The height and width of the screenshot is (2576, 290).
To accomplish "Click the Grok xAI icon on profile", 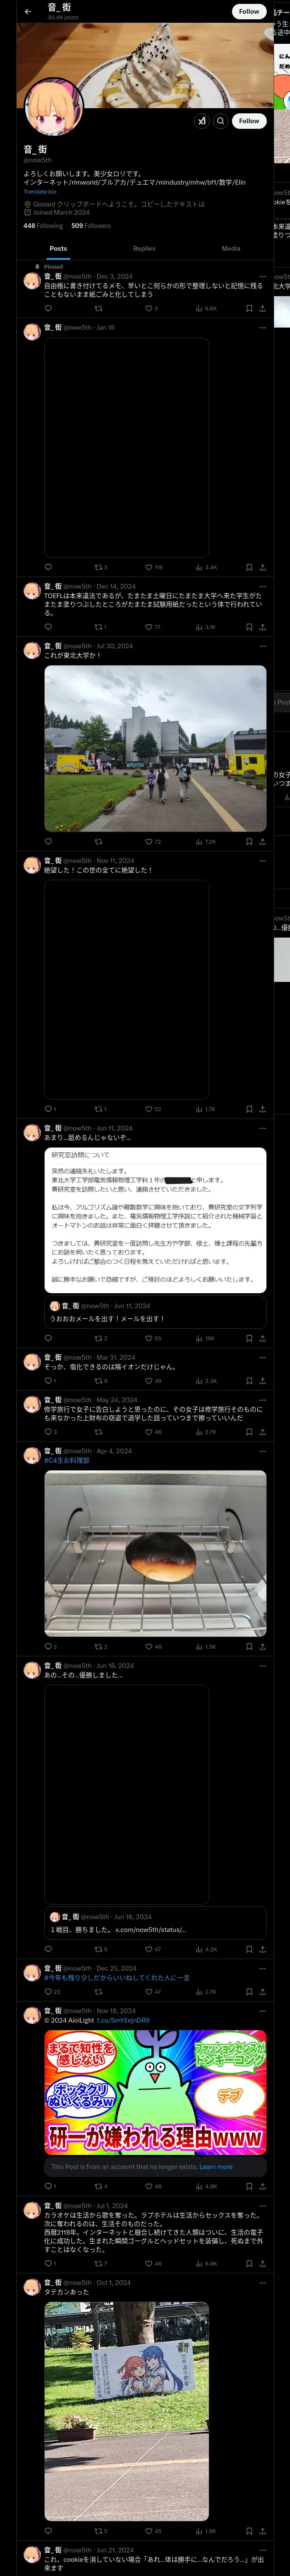I will [202, 121].
